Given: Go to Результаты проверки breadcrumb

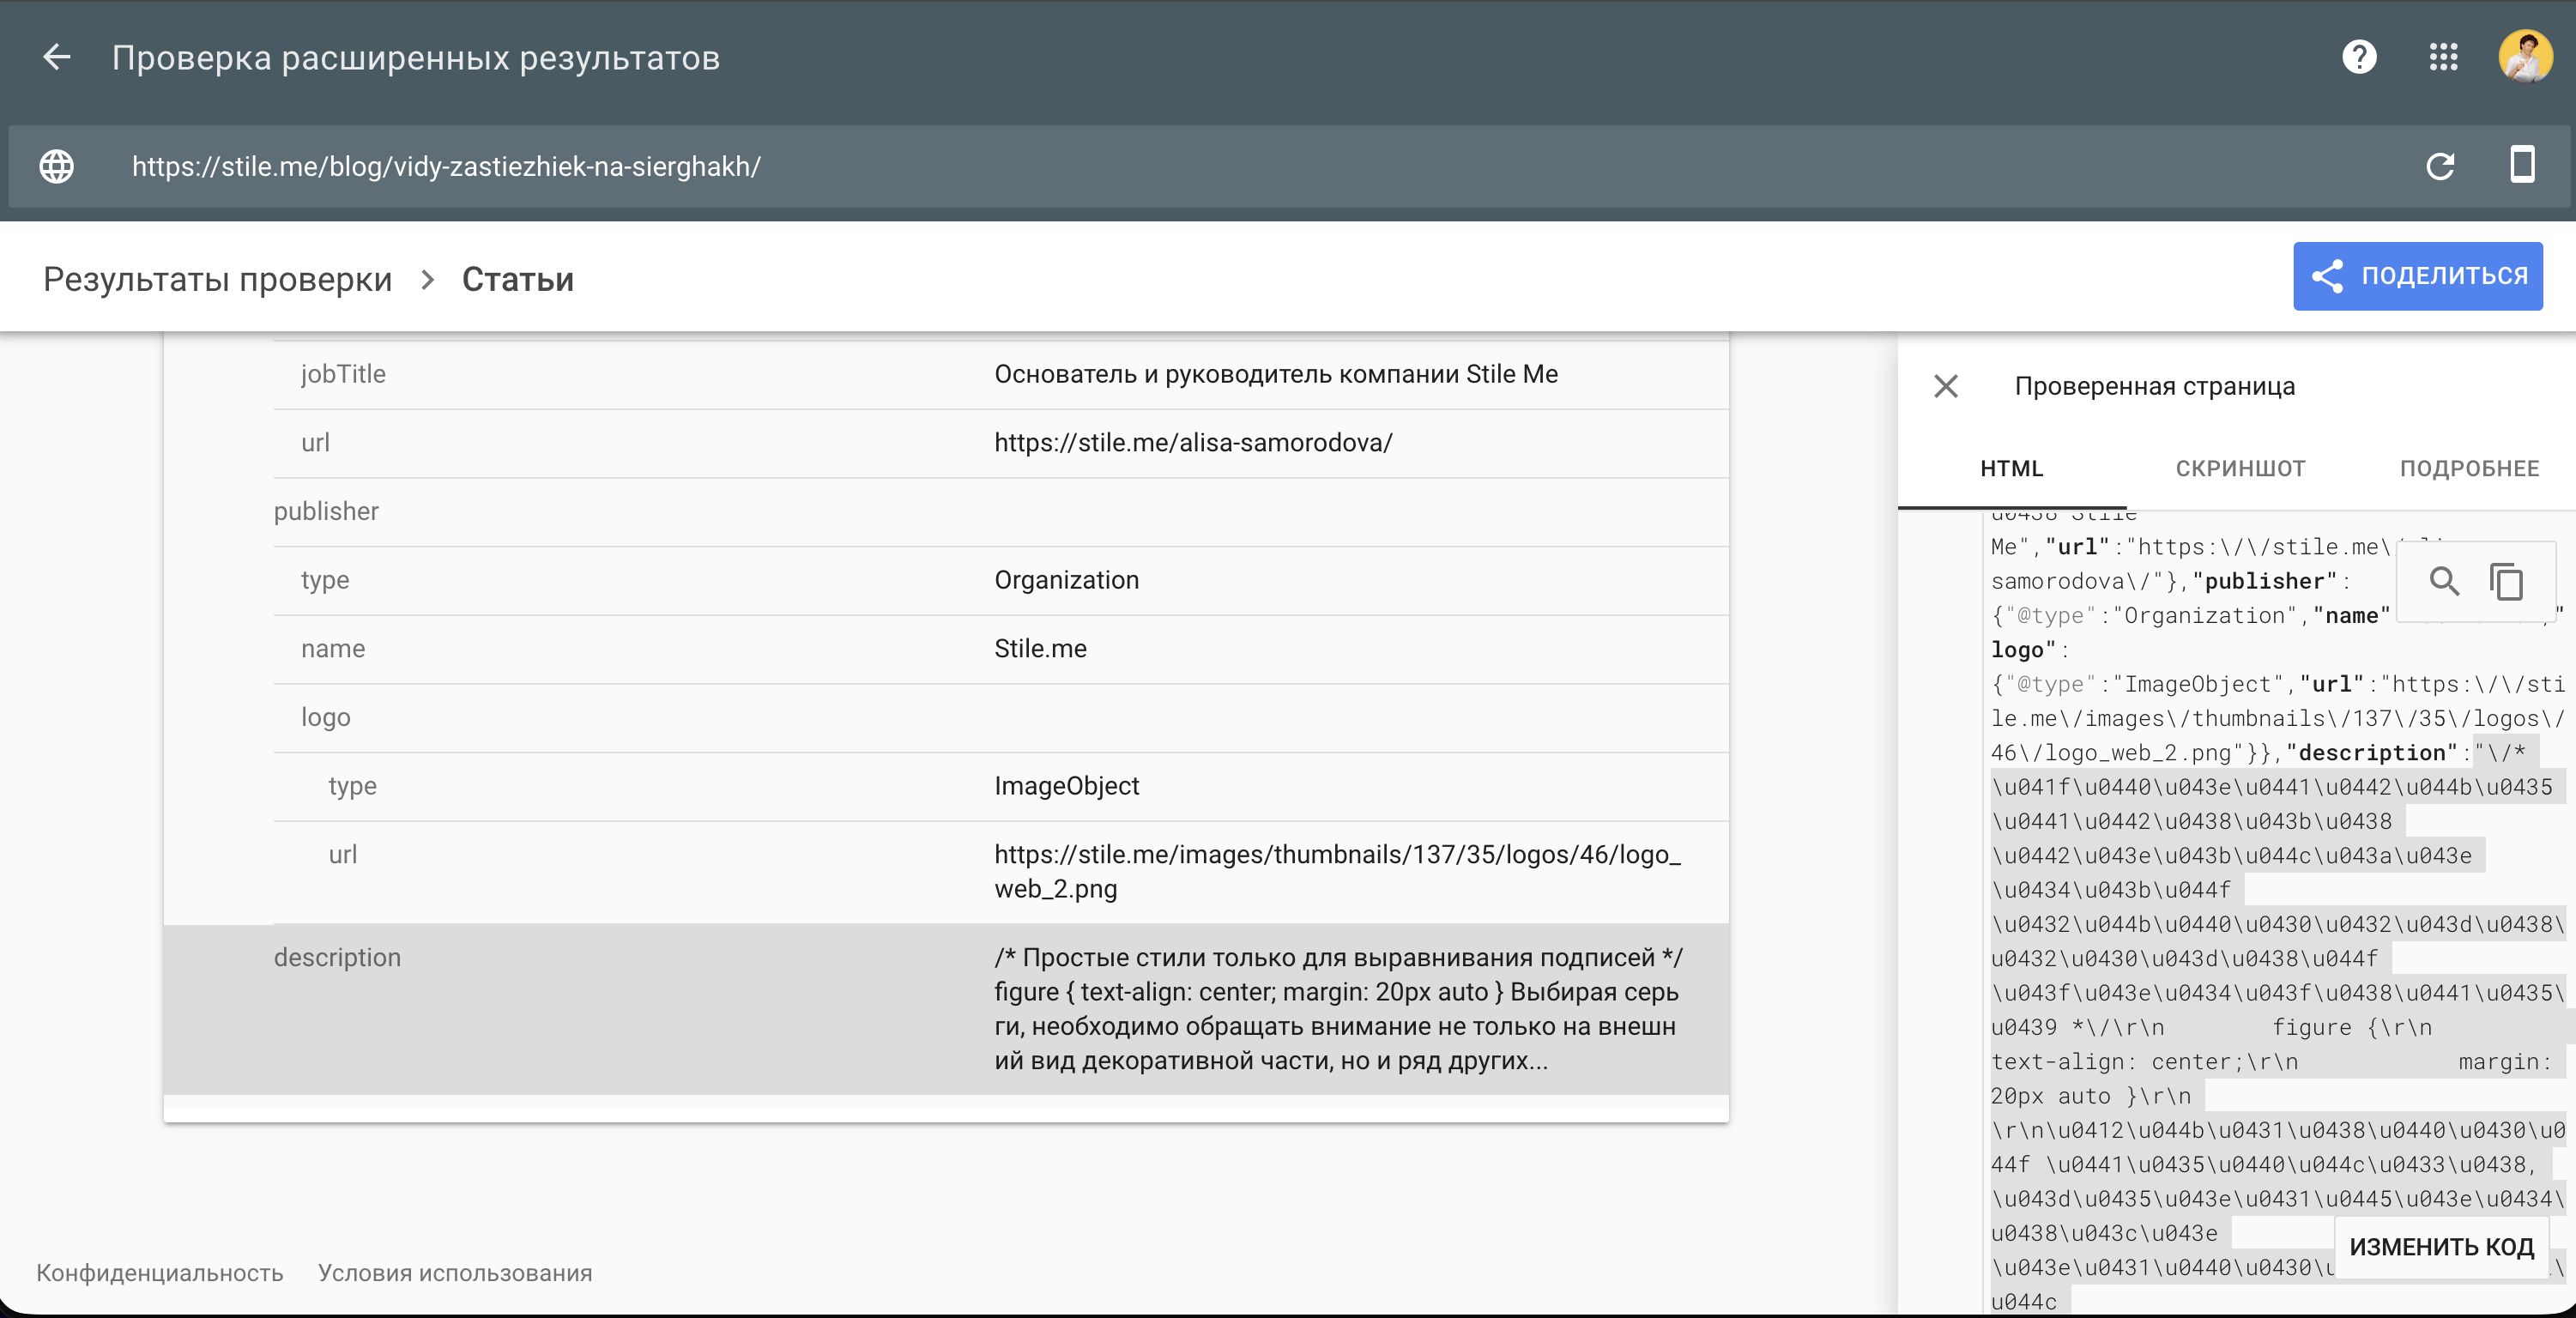Looking at the screenshot, I should [217, 279].
